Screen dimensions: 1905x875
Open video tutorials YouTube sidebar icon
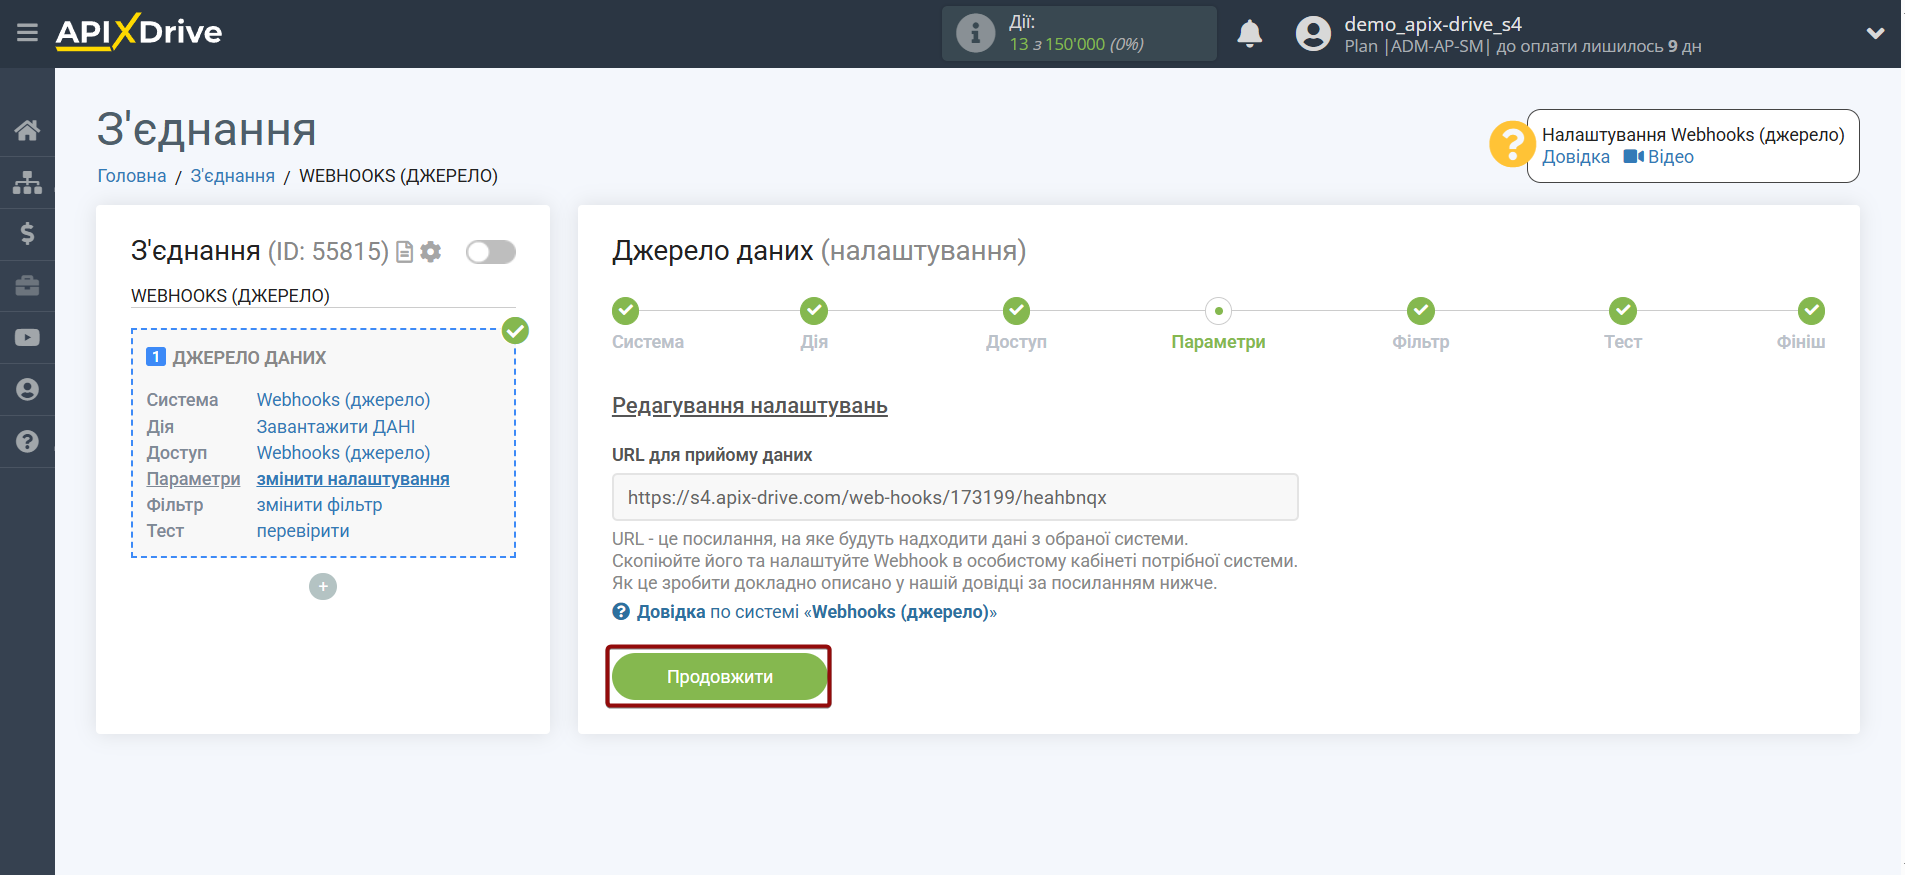click(x=27, y=338)
